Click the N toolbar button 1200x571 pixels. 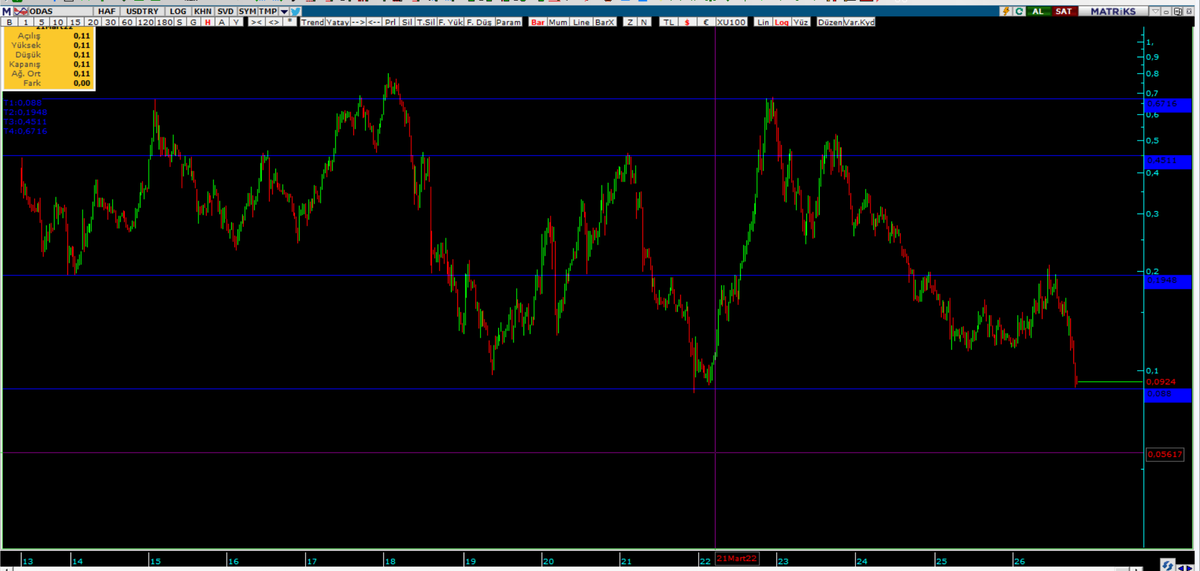pyautogui.click(x=643, y=22)
